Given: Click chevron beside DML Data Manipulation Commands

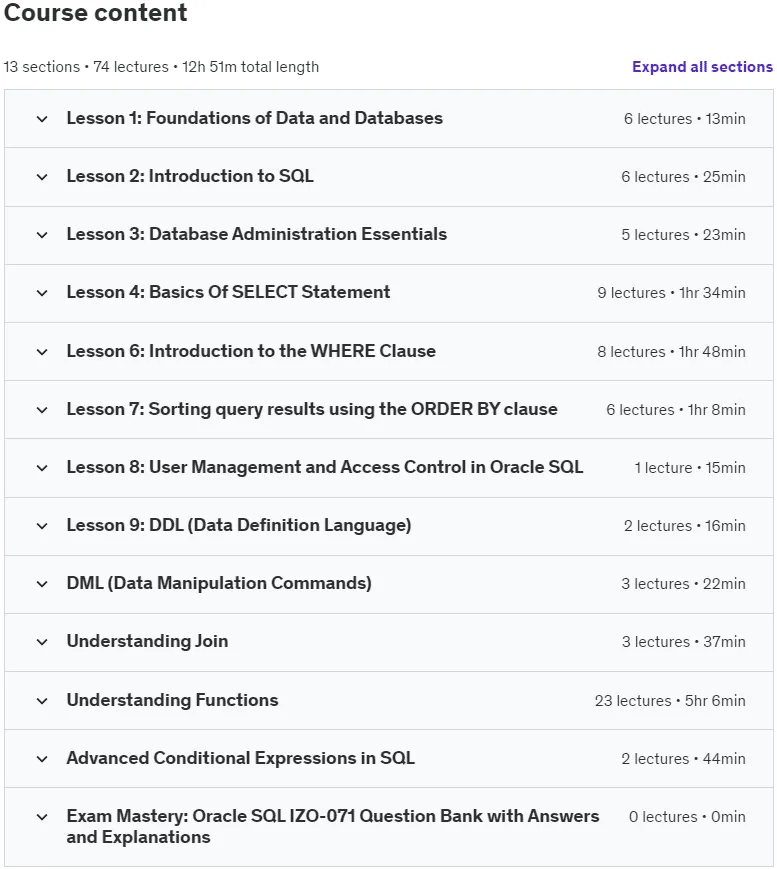Looking at the screenshot, I should (42, 584).
